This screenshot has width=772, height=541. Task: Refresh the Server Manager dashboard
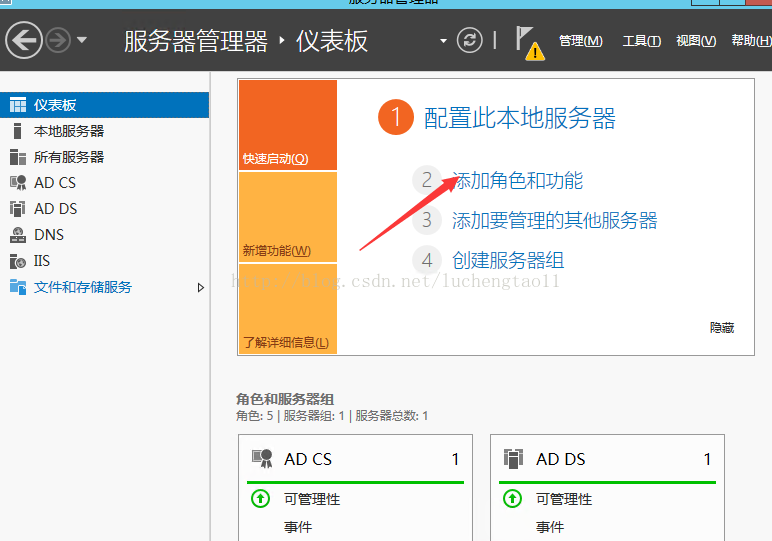click(x=469, y=40)
